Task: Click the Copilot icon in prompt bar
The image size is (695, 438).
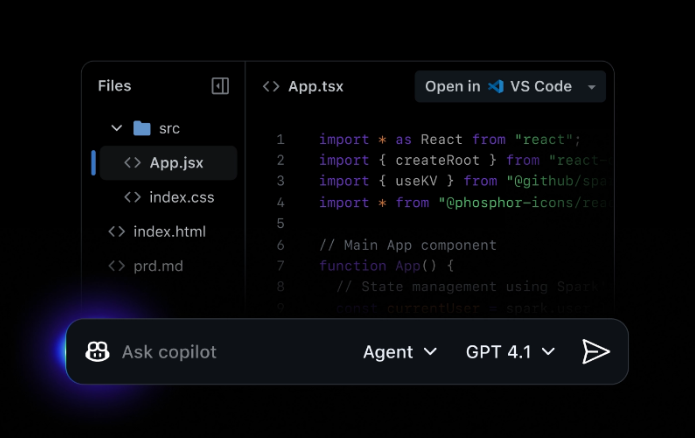Action: coord(98,352)
